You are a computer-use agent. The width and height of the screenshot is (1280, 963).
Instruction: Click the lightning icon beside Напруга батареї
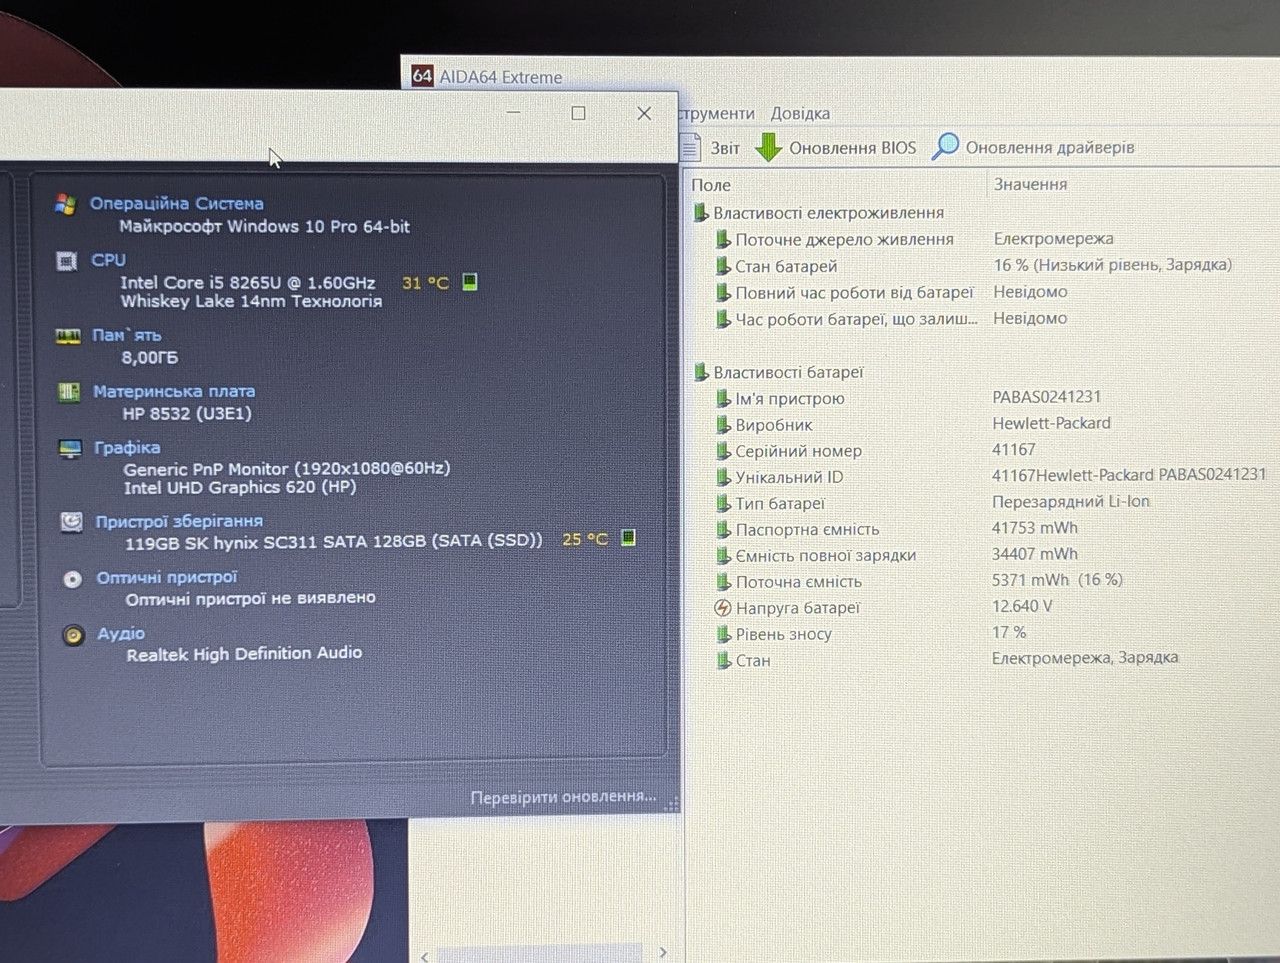point(722,607)
